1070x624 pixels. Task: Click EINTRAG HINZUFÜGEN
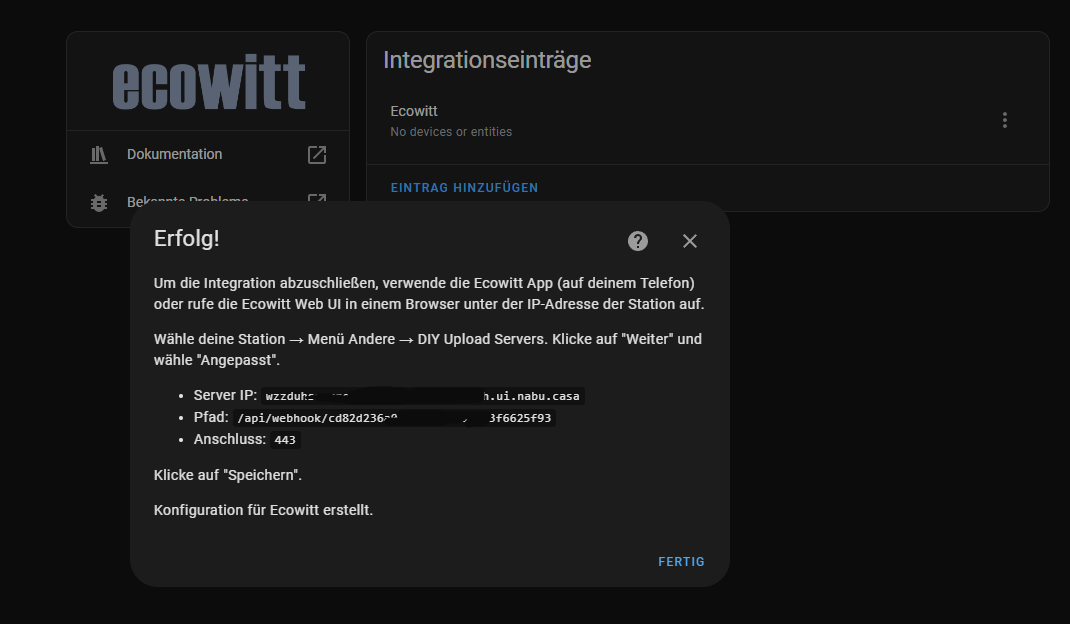click(464, 188)
